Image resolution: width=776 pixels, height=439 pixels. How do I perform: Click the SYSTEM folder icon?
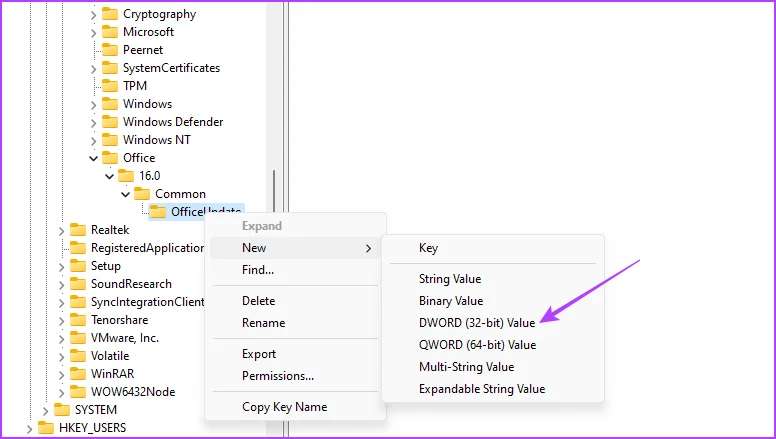coord(62,410)
